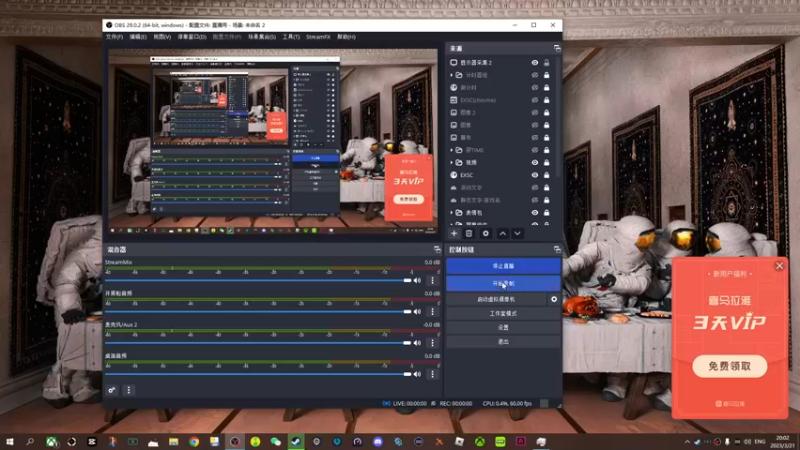
Task: Hide the 显示器采集 2 source
Action: (x=535, y=63)
